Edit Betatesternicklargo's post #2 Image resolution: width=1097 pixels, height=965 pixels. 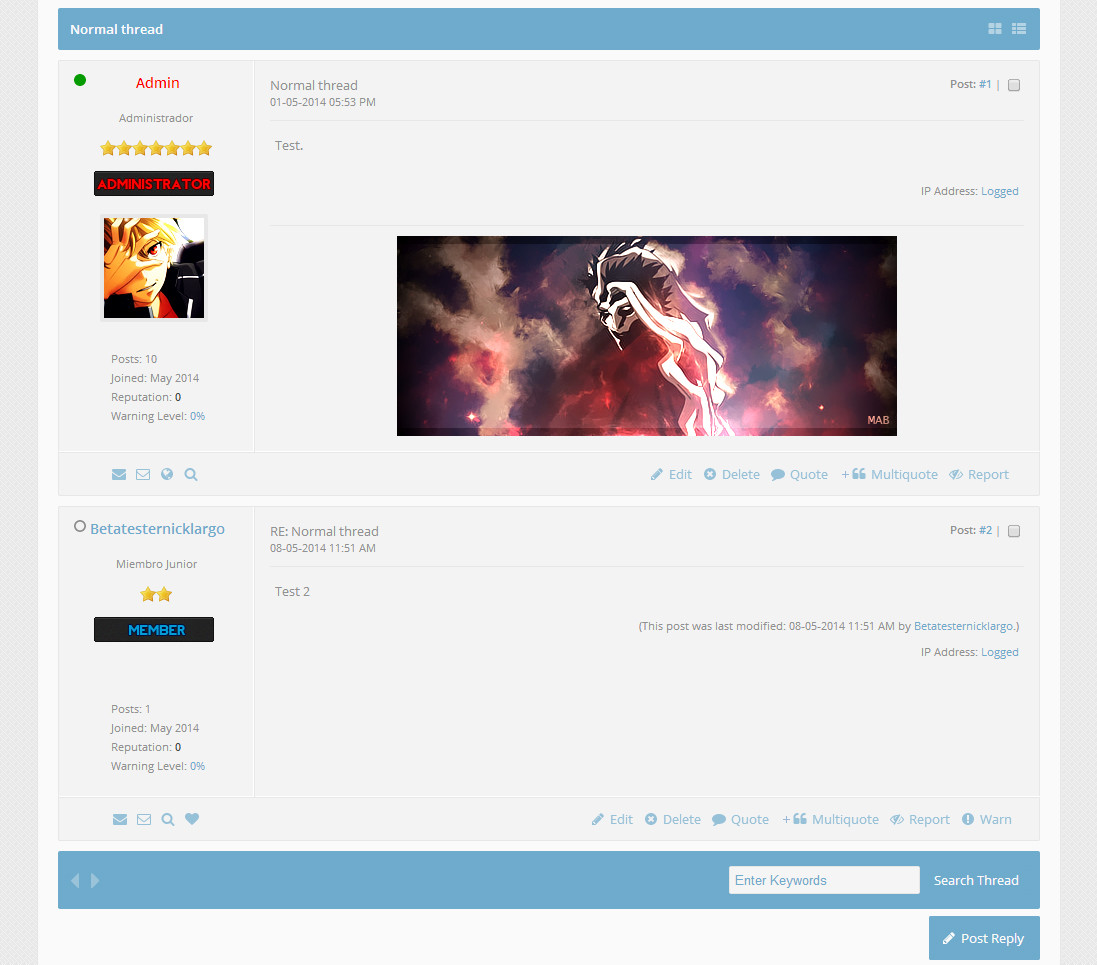point(612,819)
